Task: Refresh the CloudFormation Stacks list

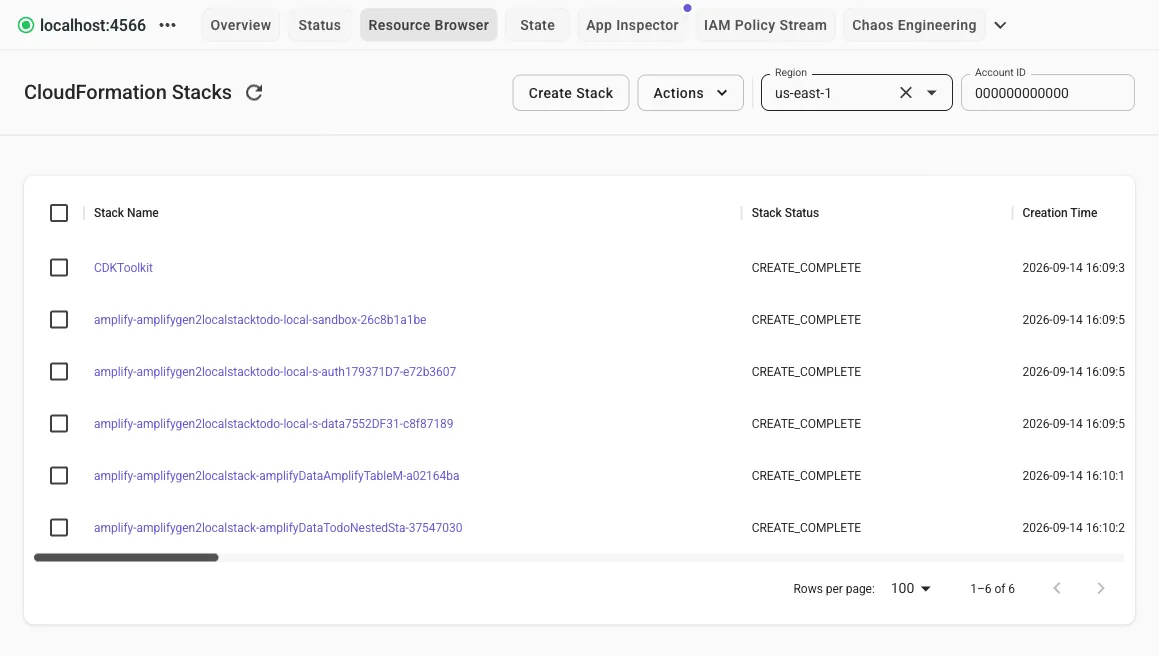Action: click(254, 92)
